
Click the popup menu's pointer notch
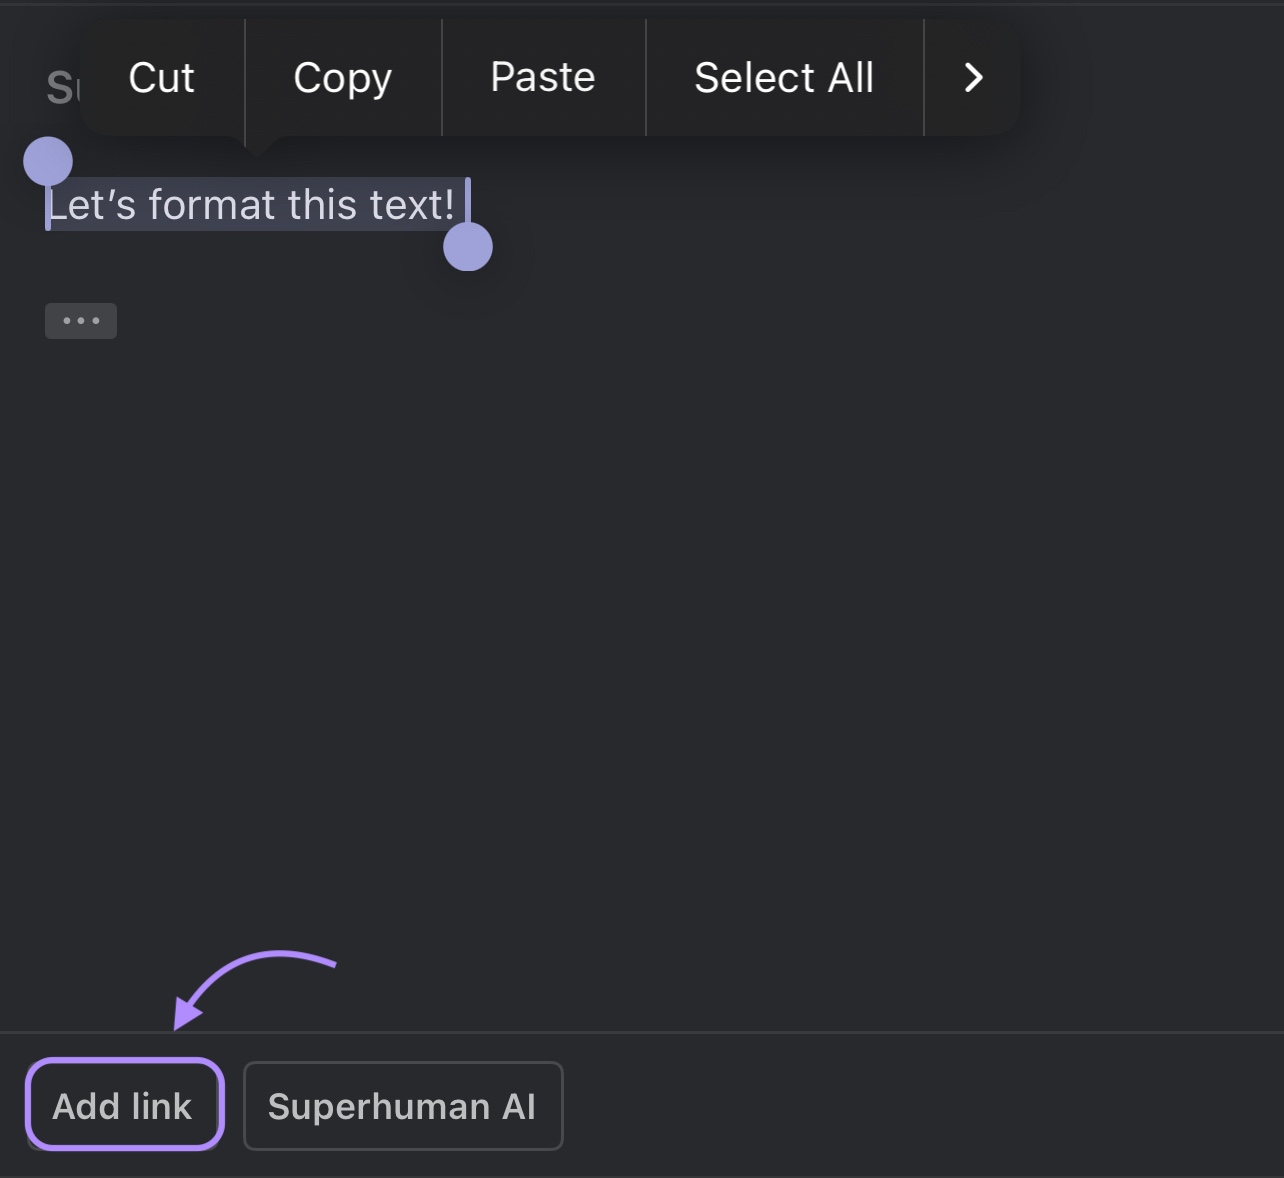pos(257,146)
